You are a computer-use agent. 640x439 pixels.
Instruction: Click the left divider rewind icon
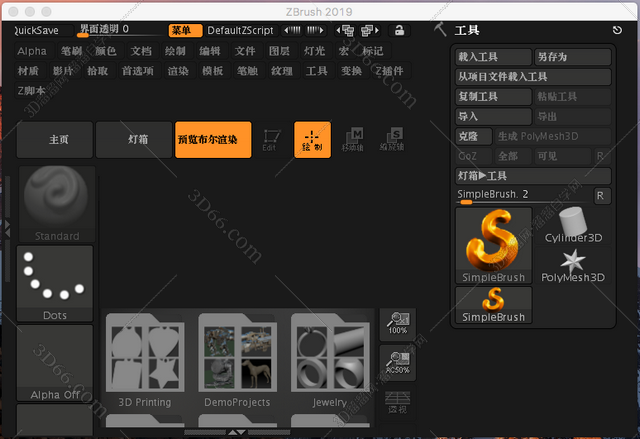(292, 30)
